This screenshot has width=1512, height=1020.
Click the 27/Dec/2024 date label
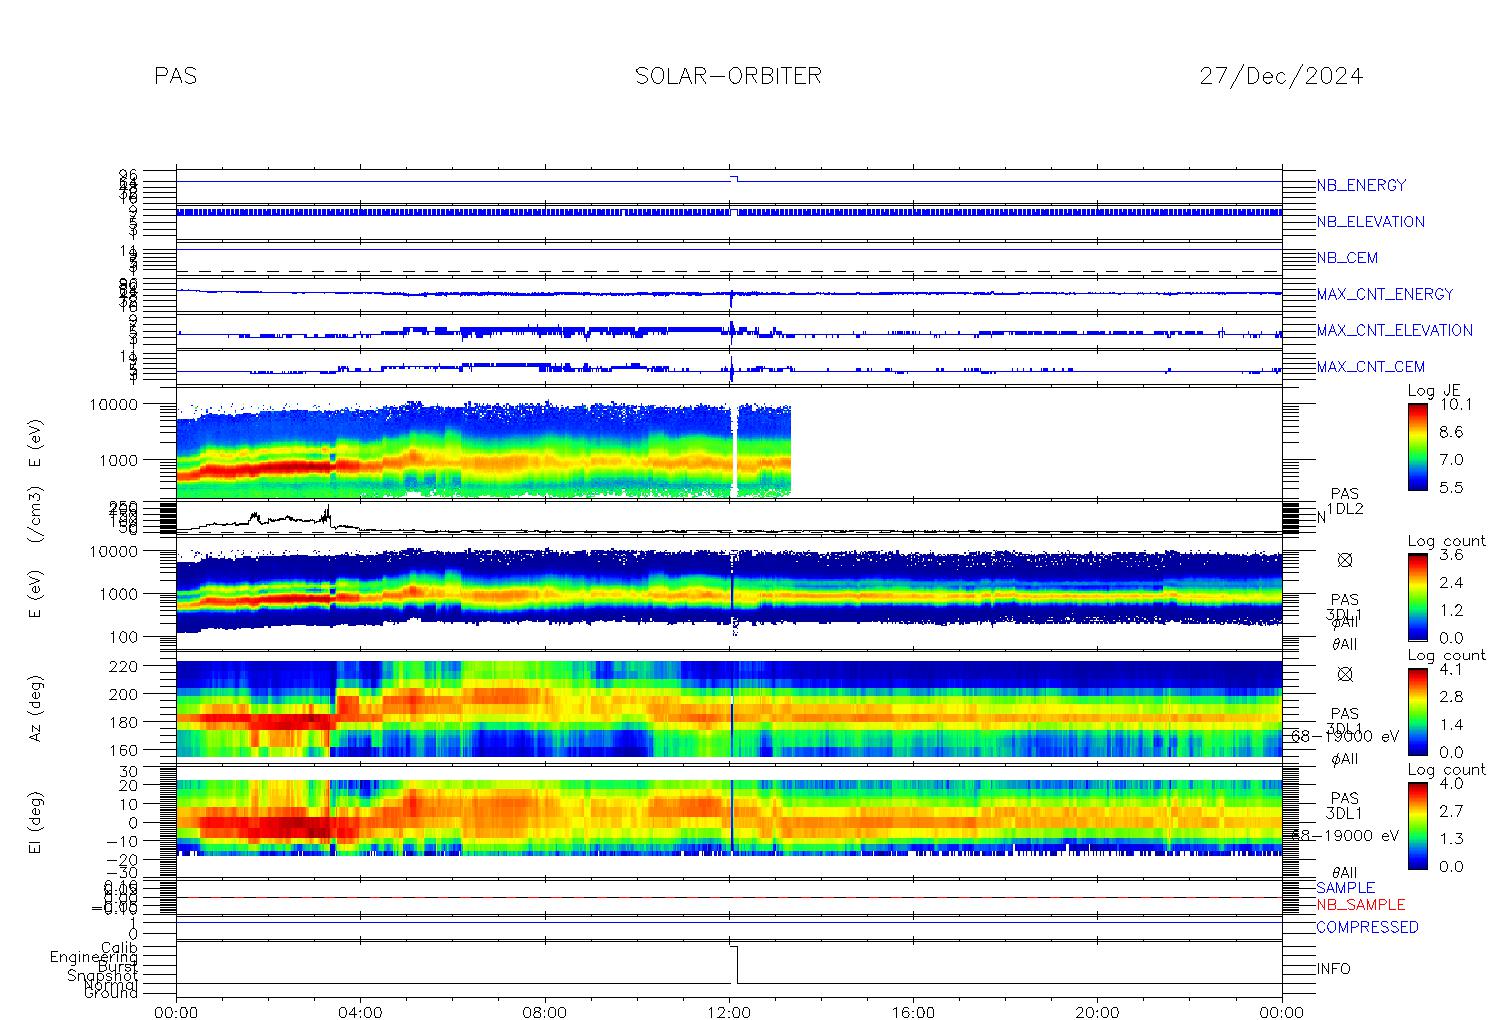tap(1281, 76)
